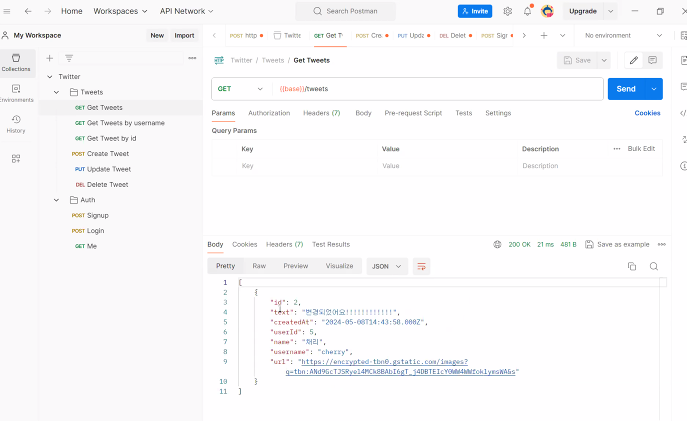
Task: Open the comments icon
Action: click(x=652, y=60)
